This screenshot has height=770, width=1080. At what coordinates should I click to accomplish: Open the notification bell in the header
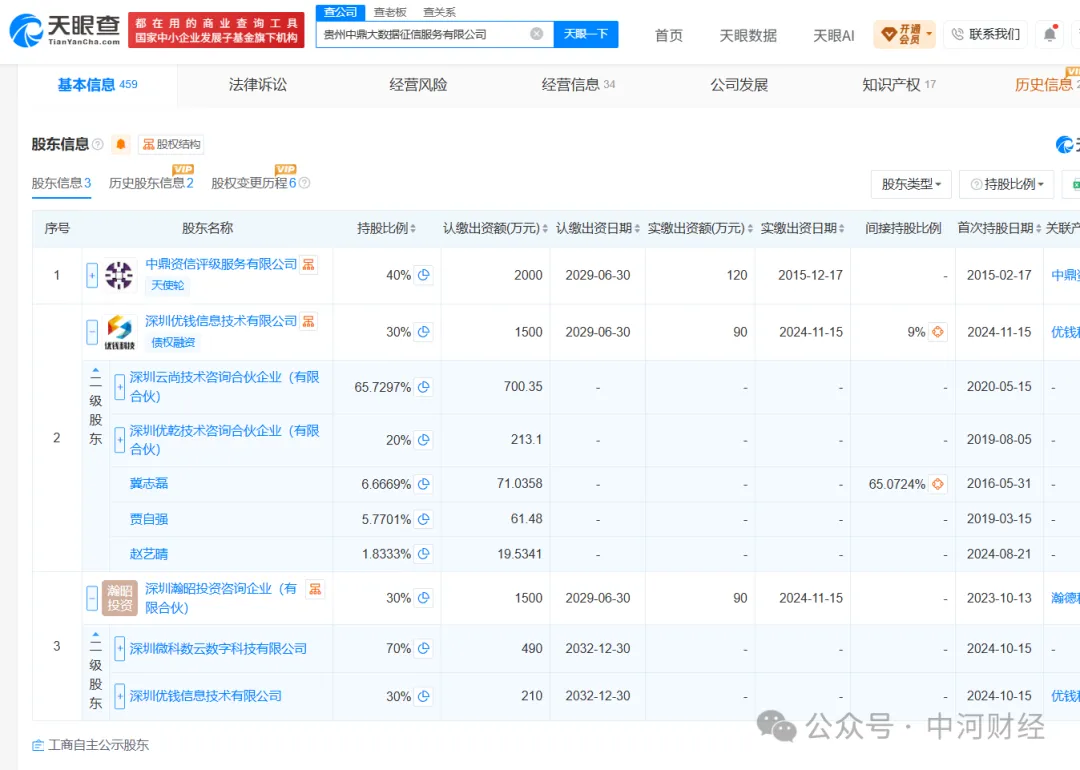click(x=1050, y=34)
